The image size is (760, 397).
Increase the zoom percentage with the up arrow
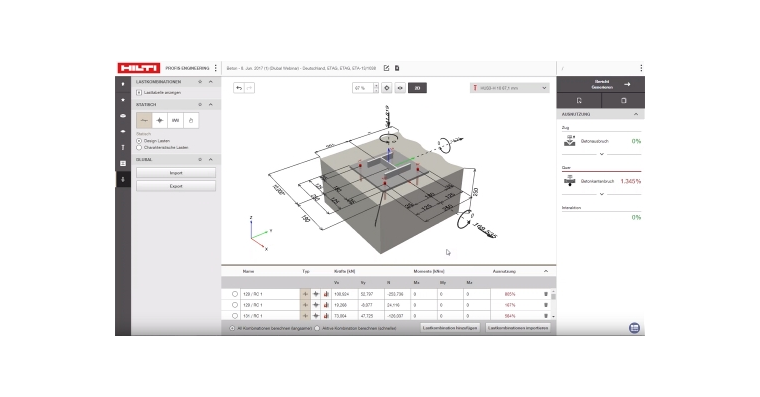pos(376,85)
